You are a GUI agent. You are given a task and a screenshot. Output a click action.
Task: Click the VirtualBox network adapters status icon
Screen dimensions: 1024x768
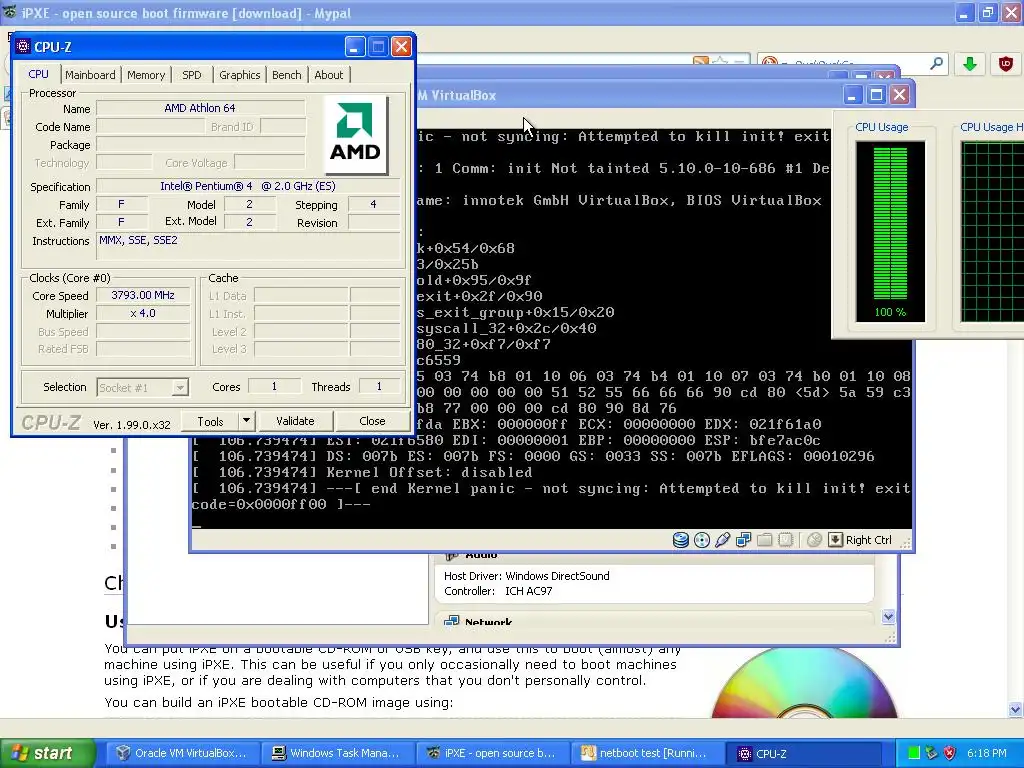[x=743, y=540]
